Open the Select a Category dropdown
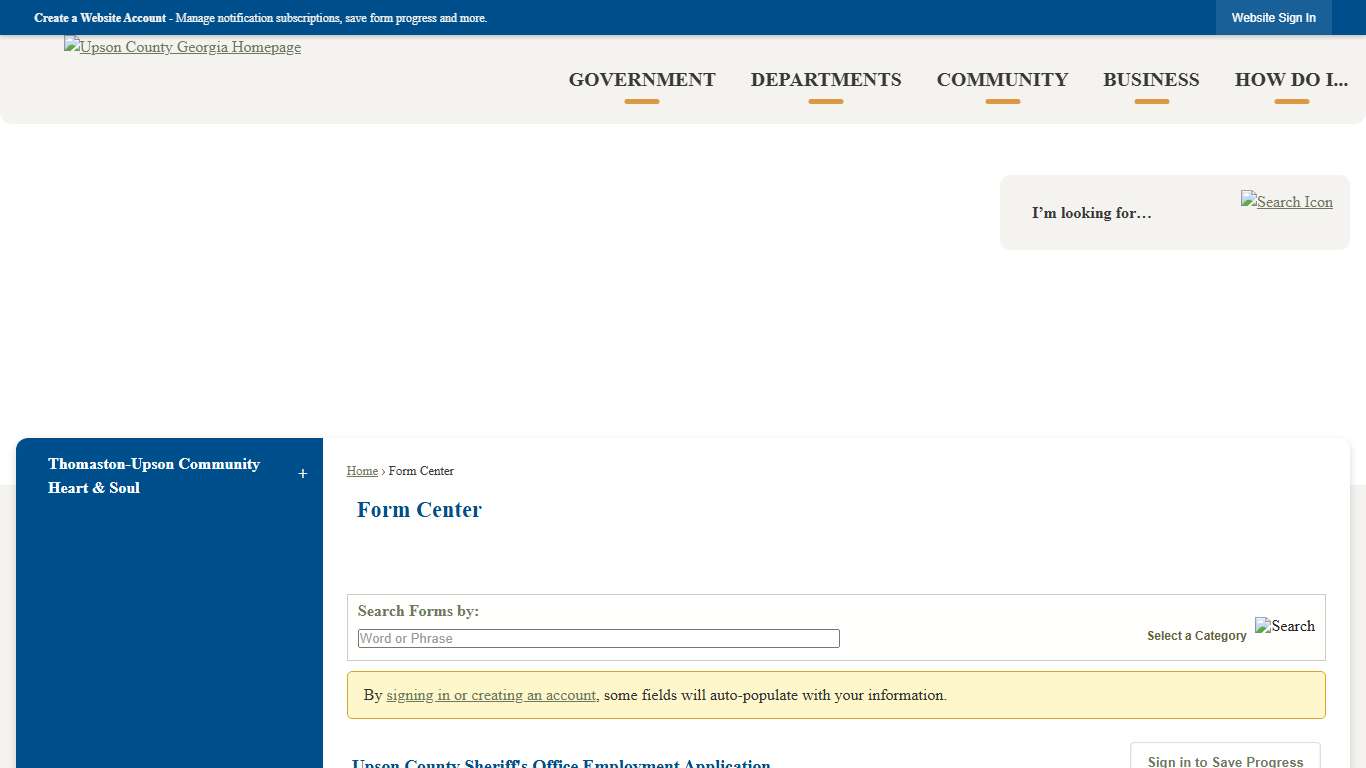 (1196, 635)
